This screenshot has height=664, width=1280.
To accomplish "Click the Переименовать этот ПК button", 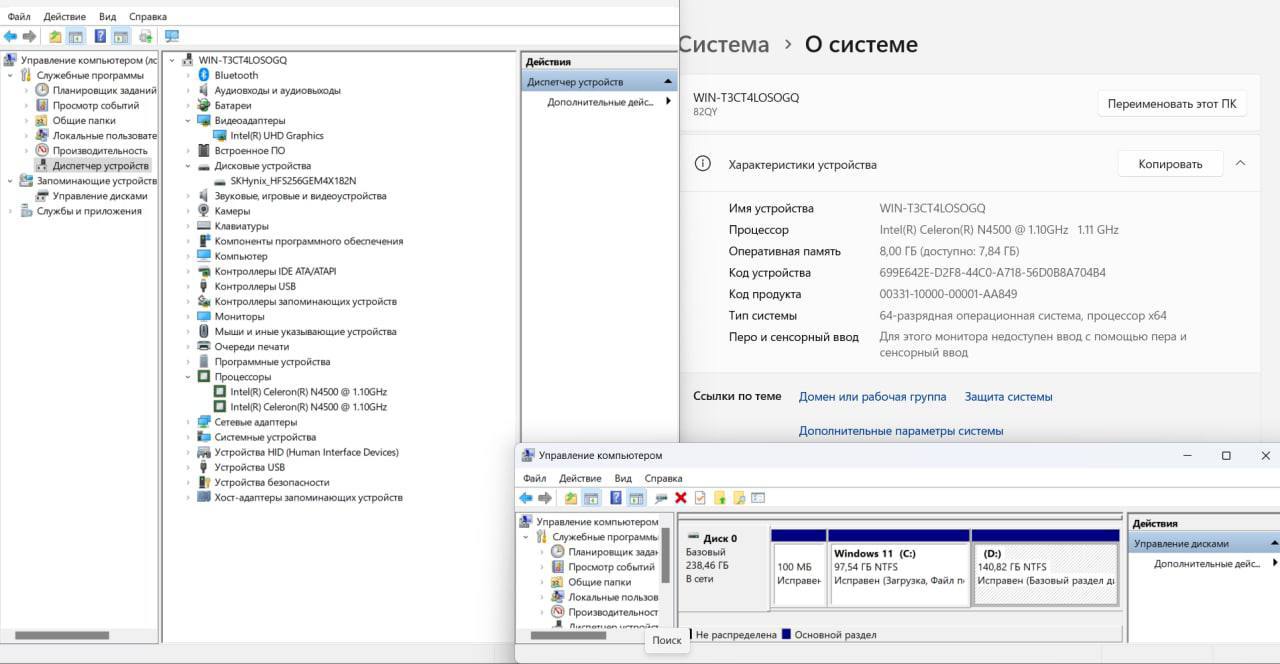I will 1172,103.
